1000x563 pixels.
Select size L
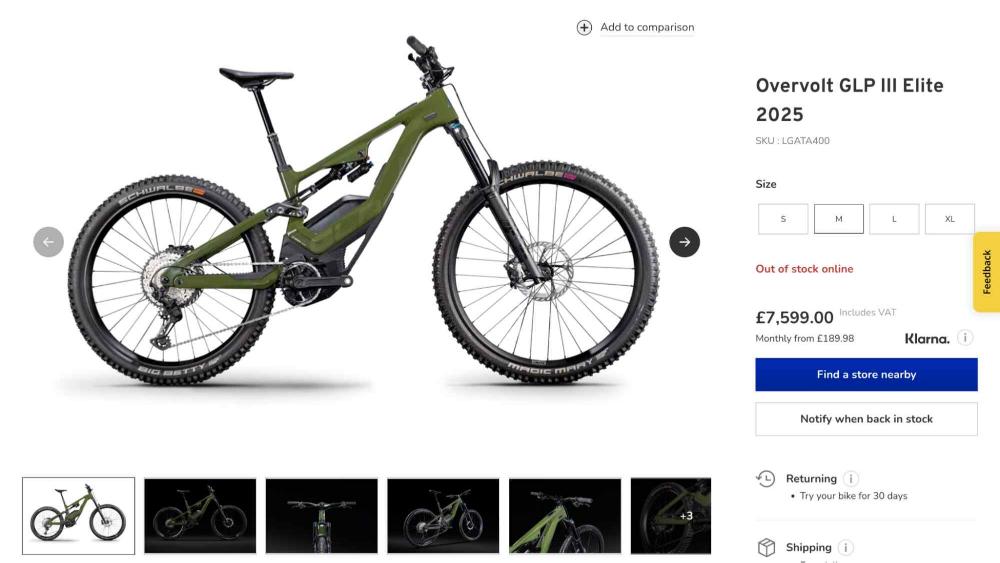click(894, 219)
